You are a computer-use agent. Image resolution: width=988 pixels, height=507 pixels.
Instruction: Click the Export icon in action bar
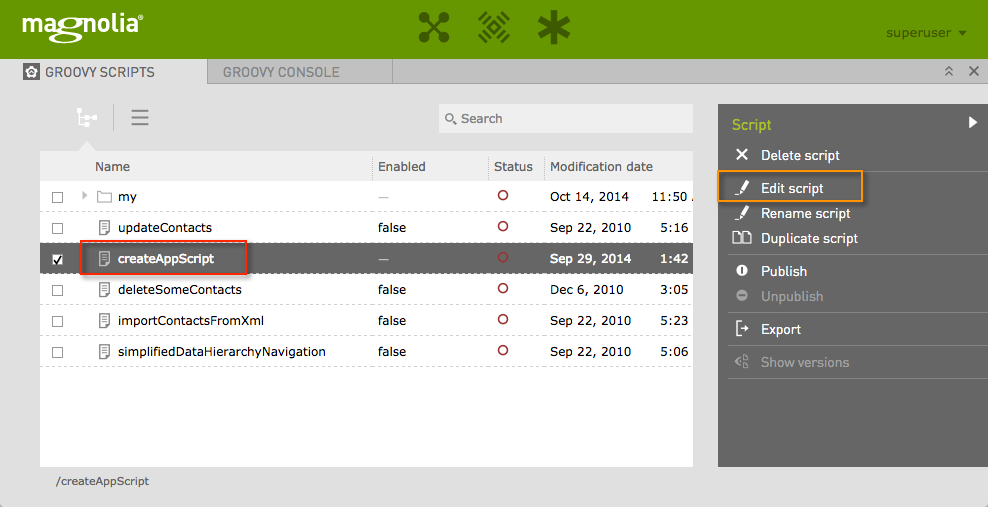[742, 329]
